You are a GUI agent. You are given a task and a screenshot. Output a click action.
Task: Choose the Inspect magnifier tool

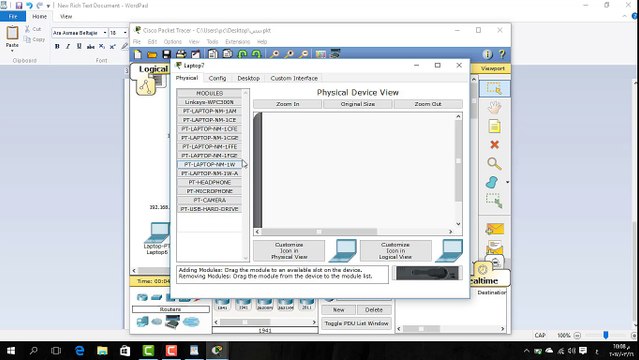tap(494, 163)
